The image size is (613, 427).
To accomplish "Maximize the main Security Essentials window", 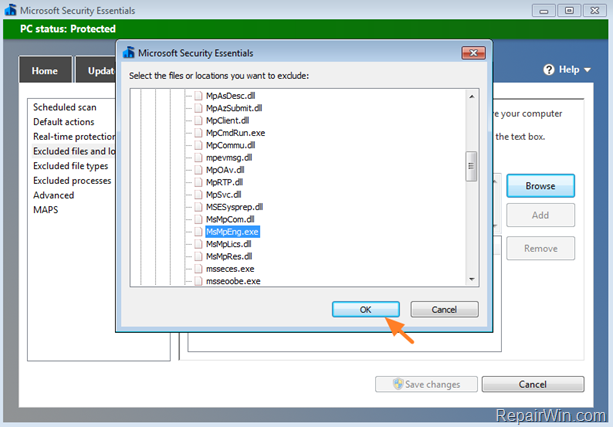I will pyautogui.click(x=569, y=11).
